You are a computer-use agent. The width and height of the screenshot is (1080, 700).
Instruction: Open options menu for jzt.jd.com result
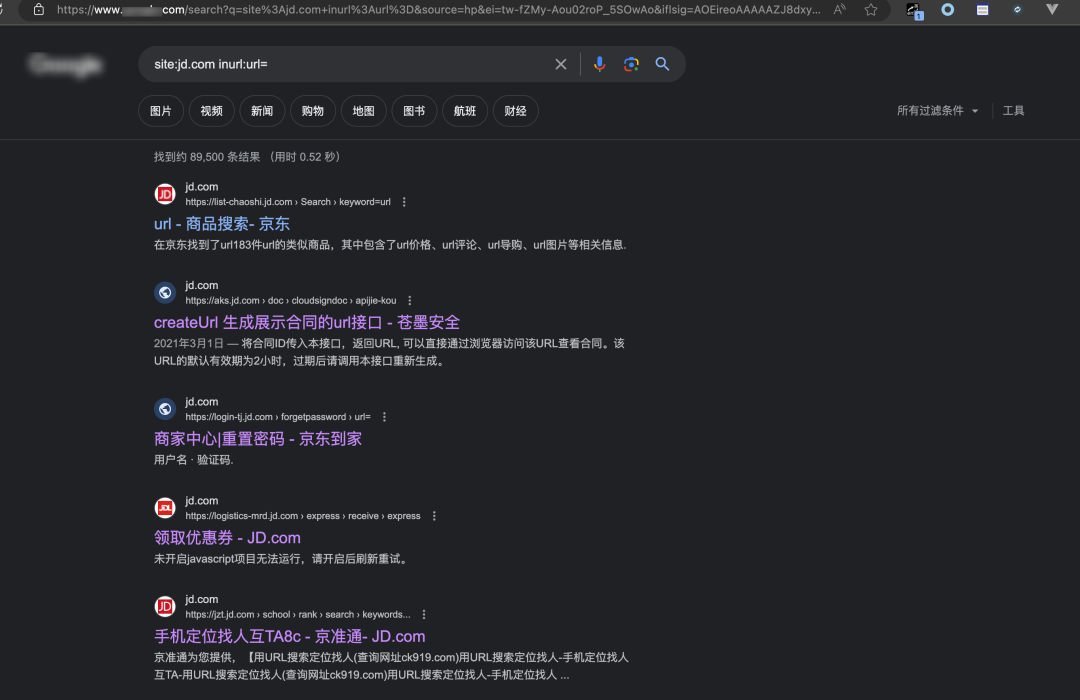[x=424, y=615]
